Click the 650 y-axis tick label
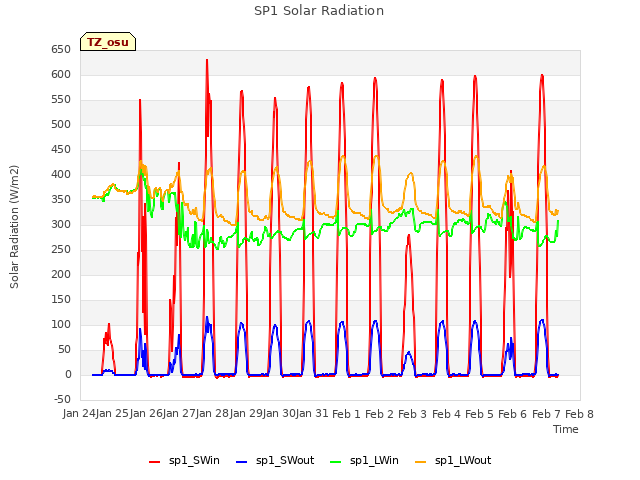The height and width of the screenshot is (480, 640). click(x=61, y=50)
